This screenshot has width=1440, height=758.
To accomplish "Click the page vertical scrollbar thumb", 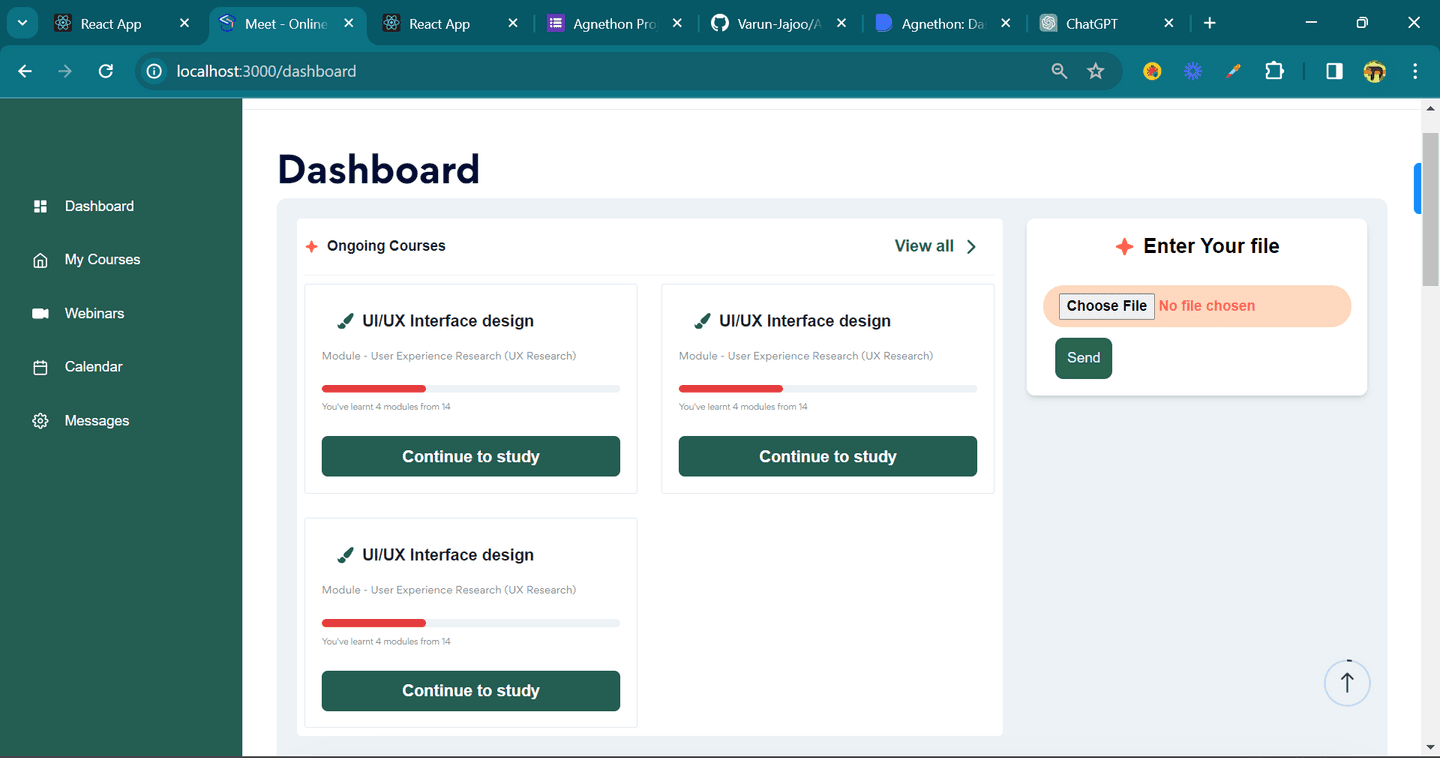I will click(x=1430, y=210).
